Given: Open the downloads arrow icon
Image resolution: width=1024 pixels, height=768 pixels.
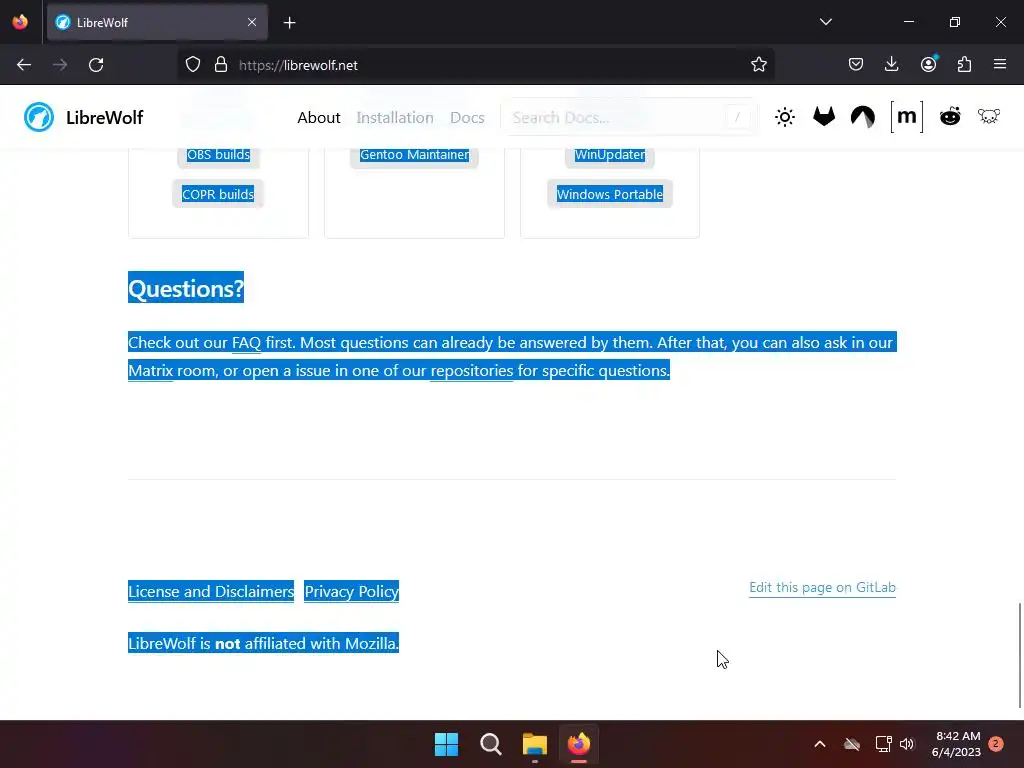Looking at the screenshot, I should tap(891, 65).
